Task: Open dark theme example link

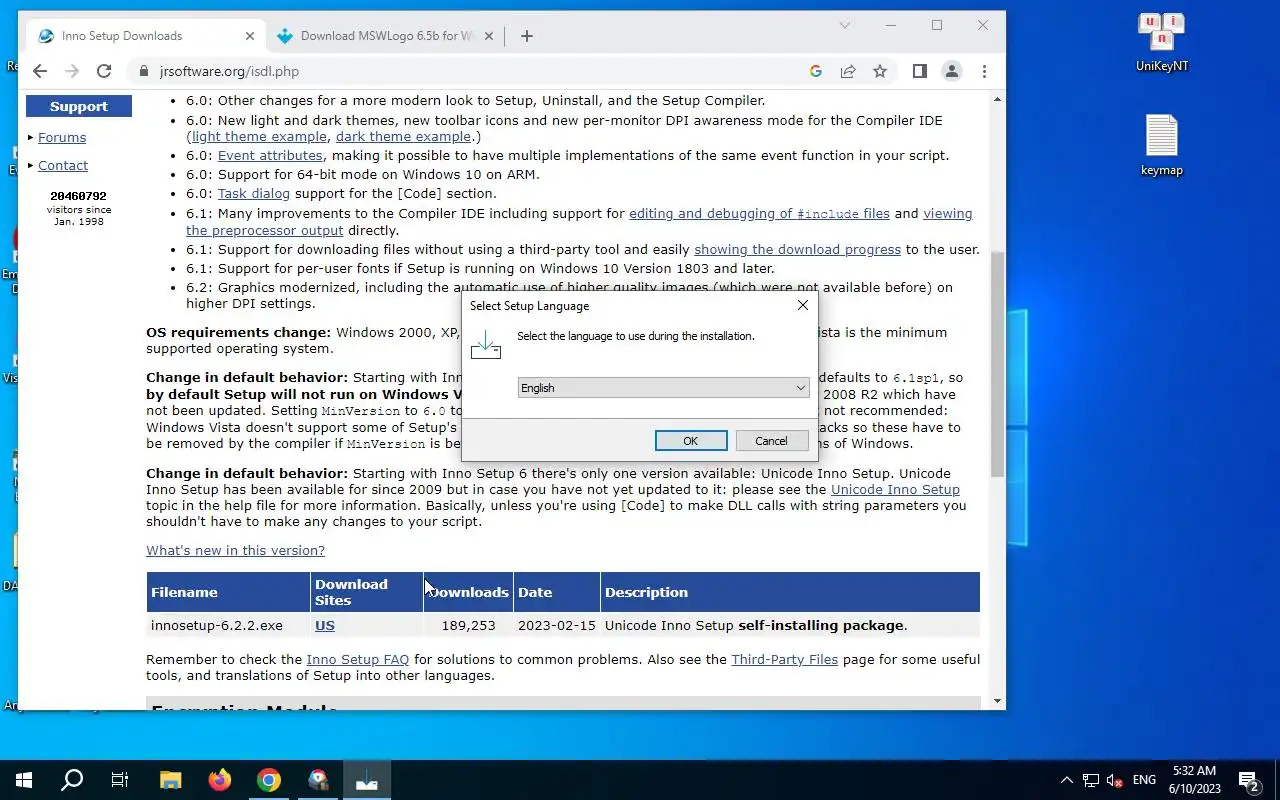Action: click(403, 137)
